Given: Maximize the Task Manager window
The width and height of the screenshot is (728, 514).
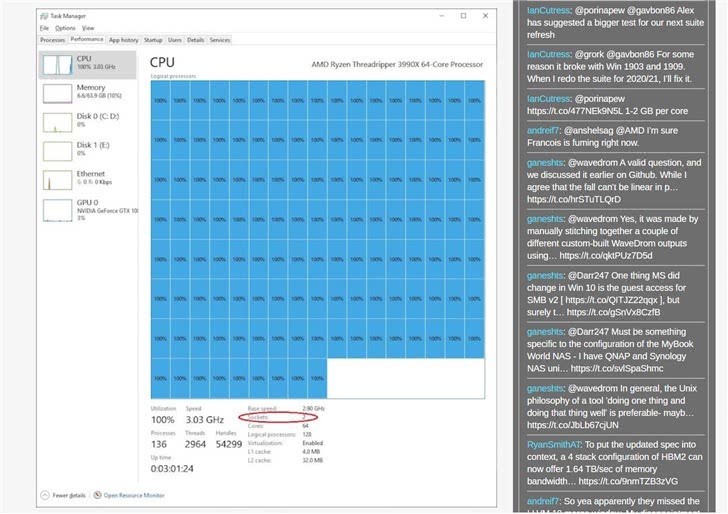Looking at the screenshot, I should click(x=463, y=16).
